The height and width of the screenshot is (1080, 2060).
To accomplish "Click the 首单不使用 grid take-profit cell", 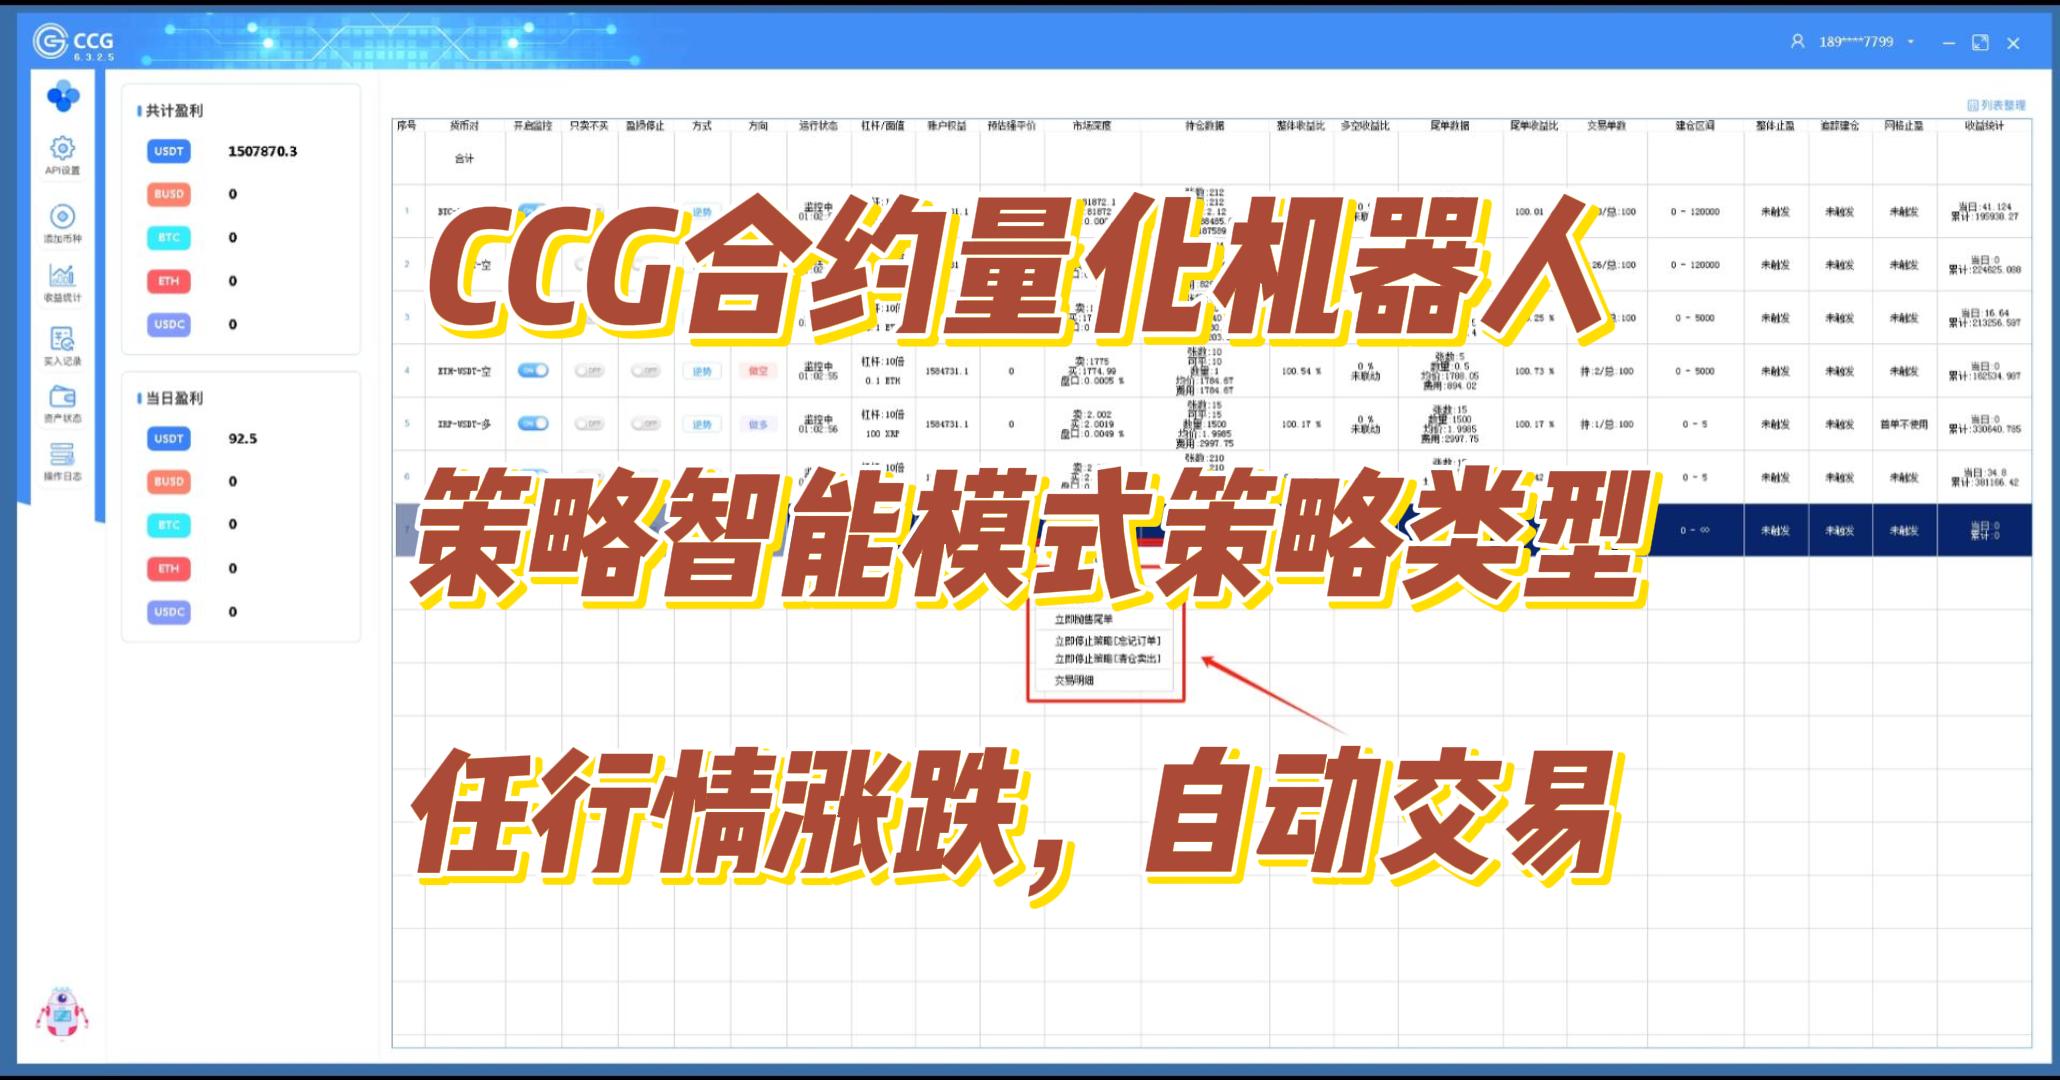I will click(1904, 424).
